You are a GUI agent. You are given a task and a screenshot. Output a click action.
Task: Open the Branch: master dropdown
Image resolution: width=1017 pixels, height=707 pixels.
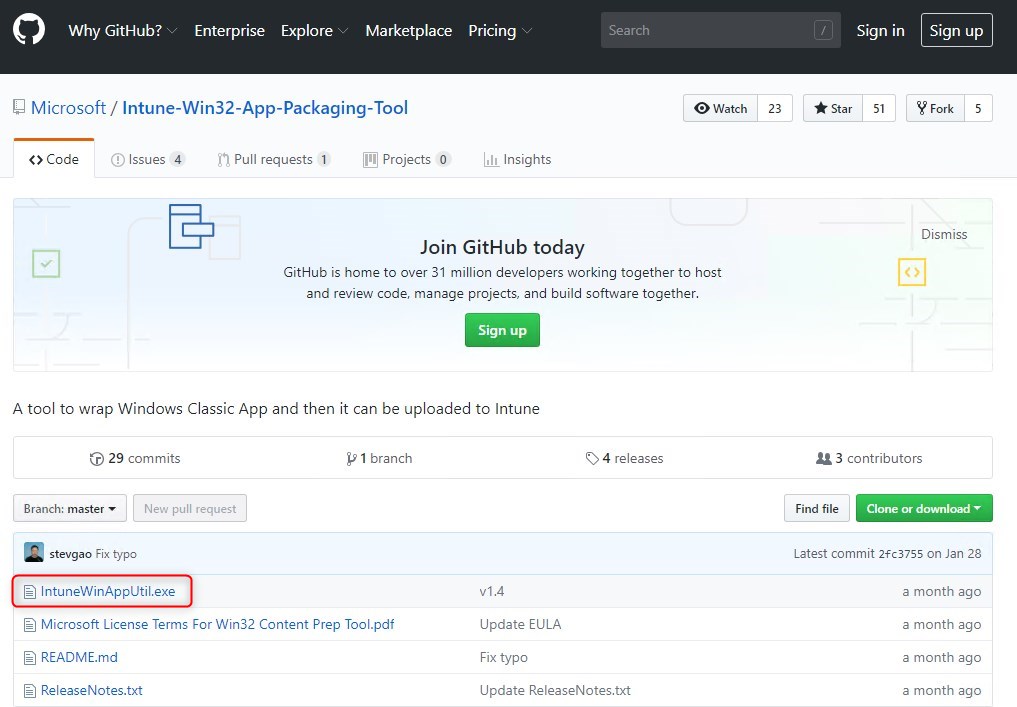pyautogui.click(x=70, y=509)
